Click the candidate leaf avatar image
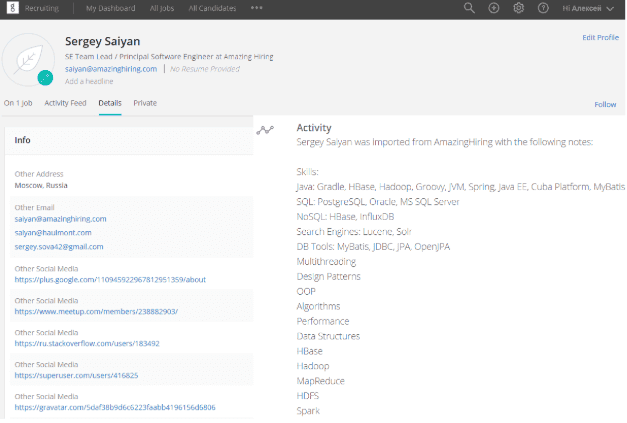The width and height of the screenshot is (627, 423). click(28, 60)
